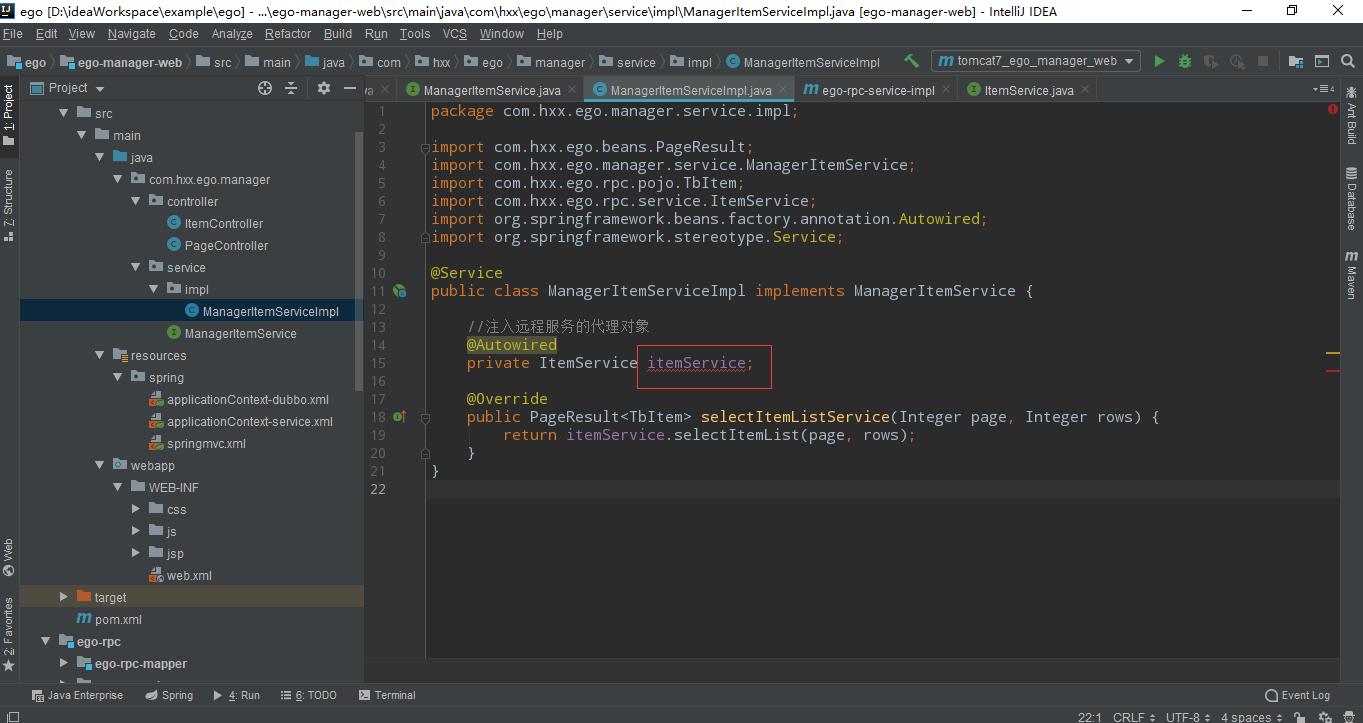Click the red error indicator atop the editor scrollbar
1363x723 pixels.
click(1333, 109)
